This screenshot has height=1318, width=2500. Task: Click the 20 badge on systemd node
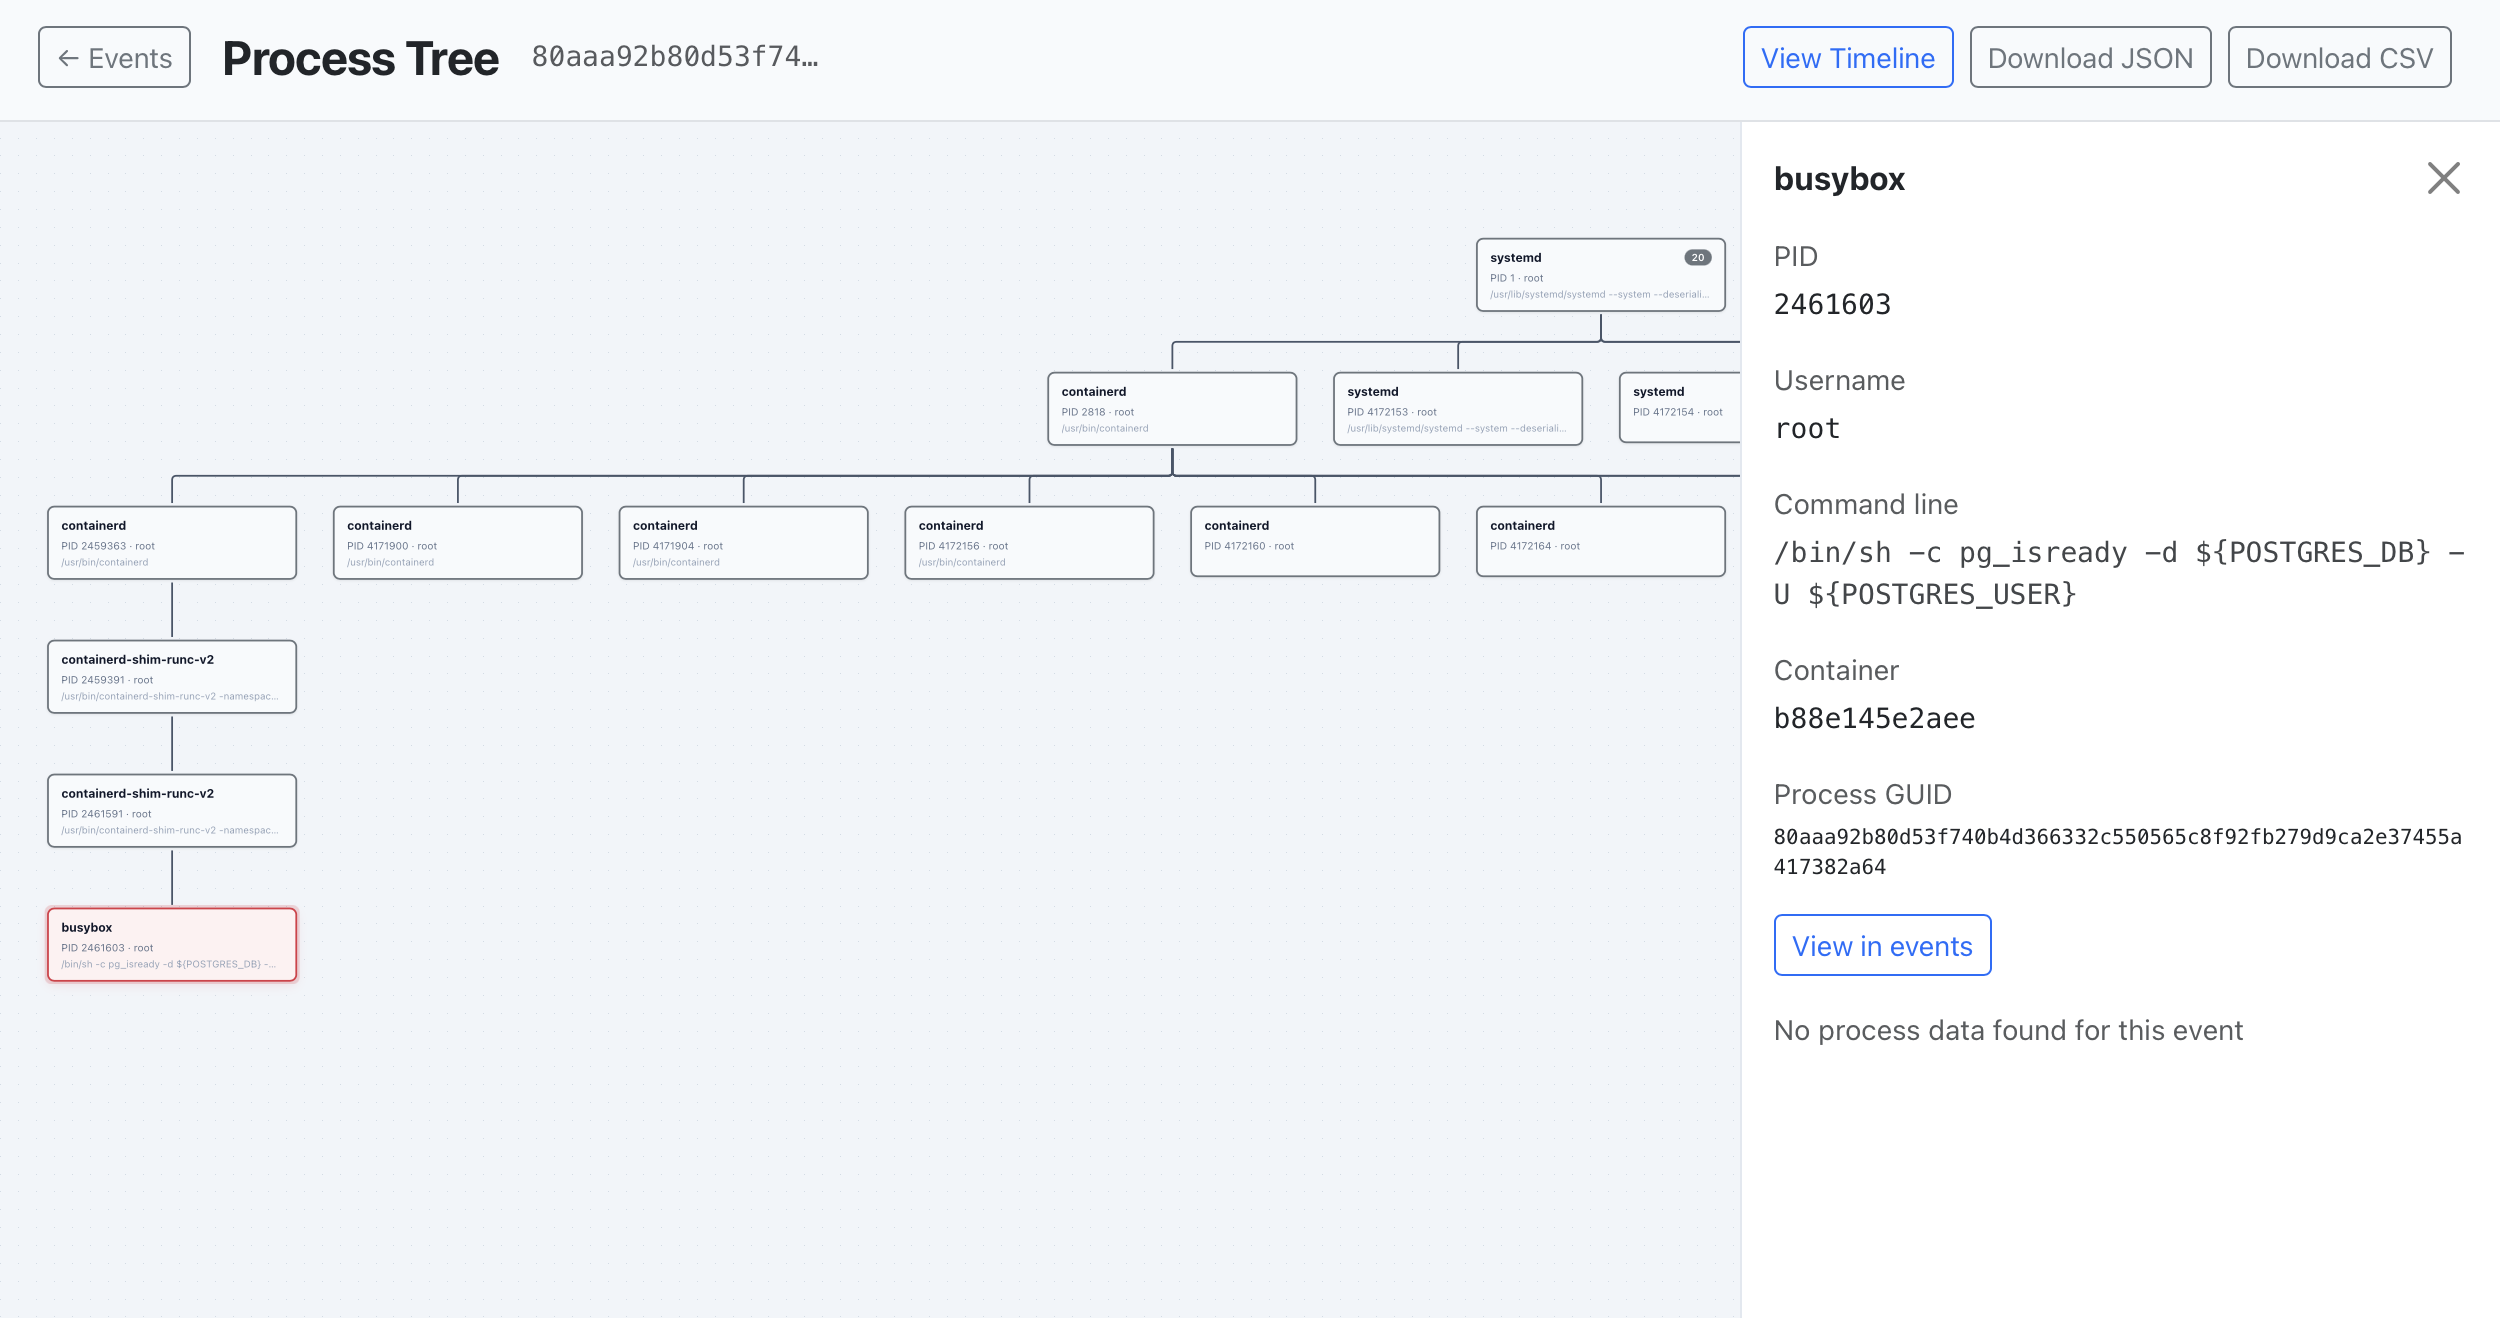click(x=1697, y=258)
